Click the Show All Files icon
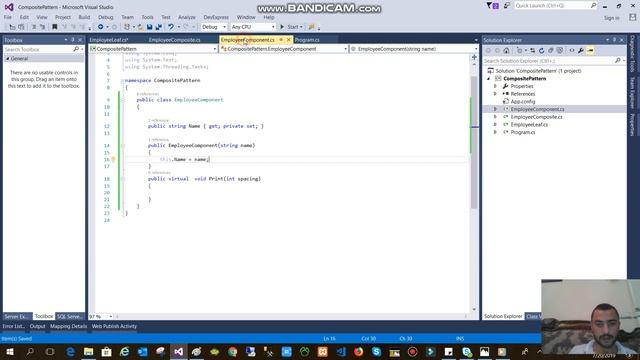This screenshot has width=640, height=360. coord(560,51)
